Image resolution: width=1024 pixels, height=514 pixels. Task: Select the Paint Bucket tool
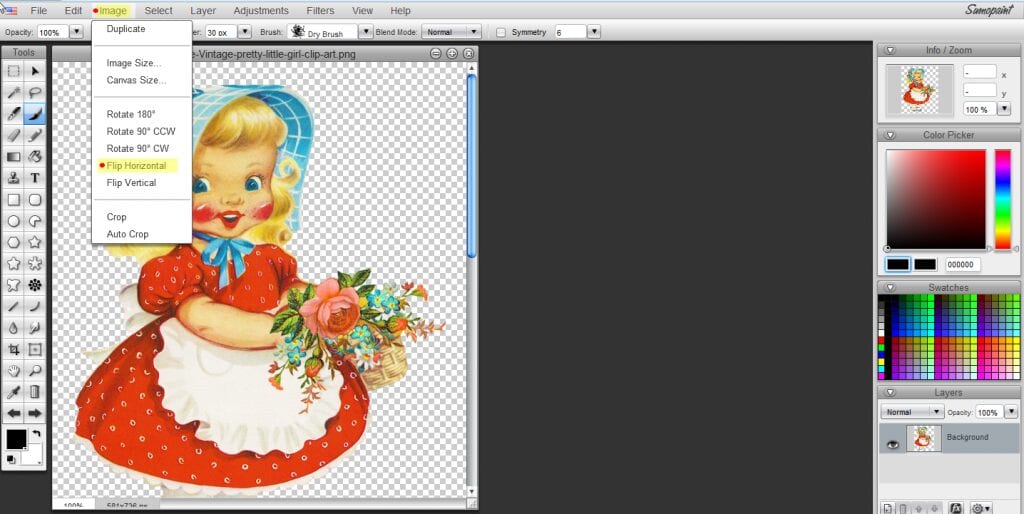click(35, 157)
